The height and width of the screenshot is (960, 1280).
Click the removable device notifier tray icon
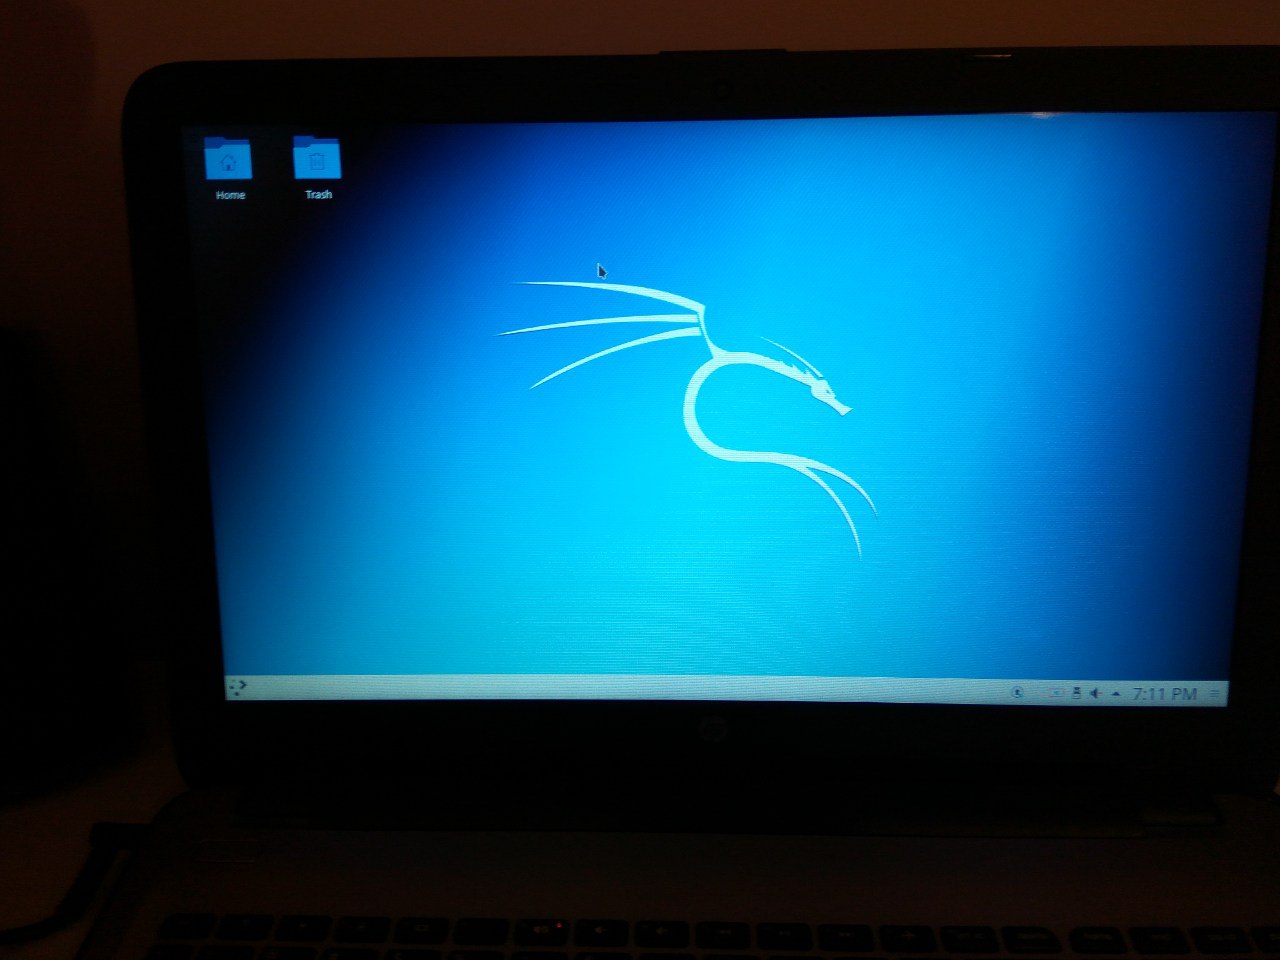(1076, 692)
